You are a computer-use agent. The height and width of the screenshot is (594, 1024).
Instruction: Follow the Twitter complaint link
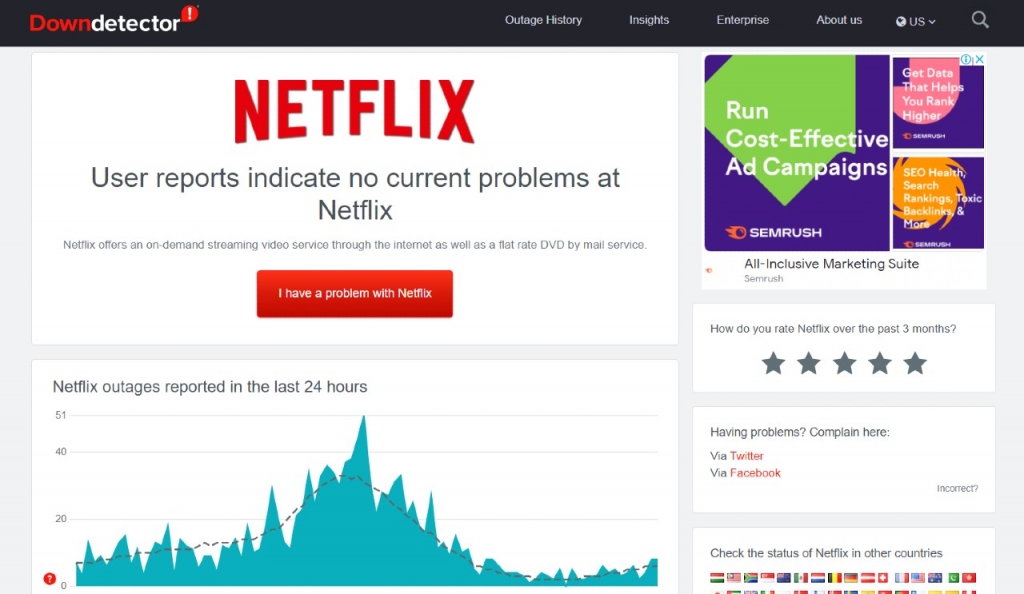click(x=746, y=456)
